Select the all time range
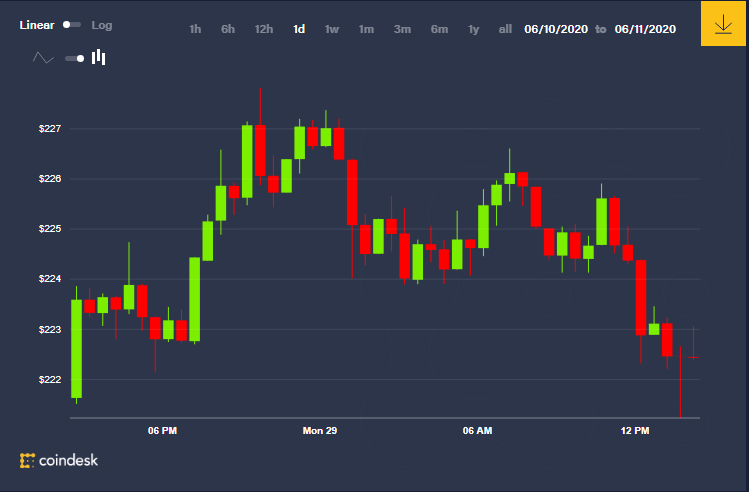The height and width of the screenshot is (492, 749). pos(505,29)
